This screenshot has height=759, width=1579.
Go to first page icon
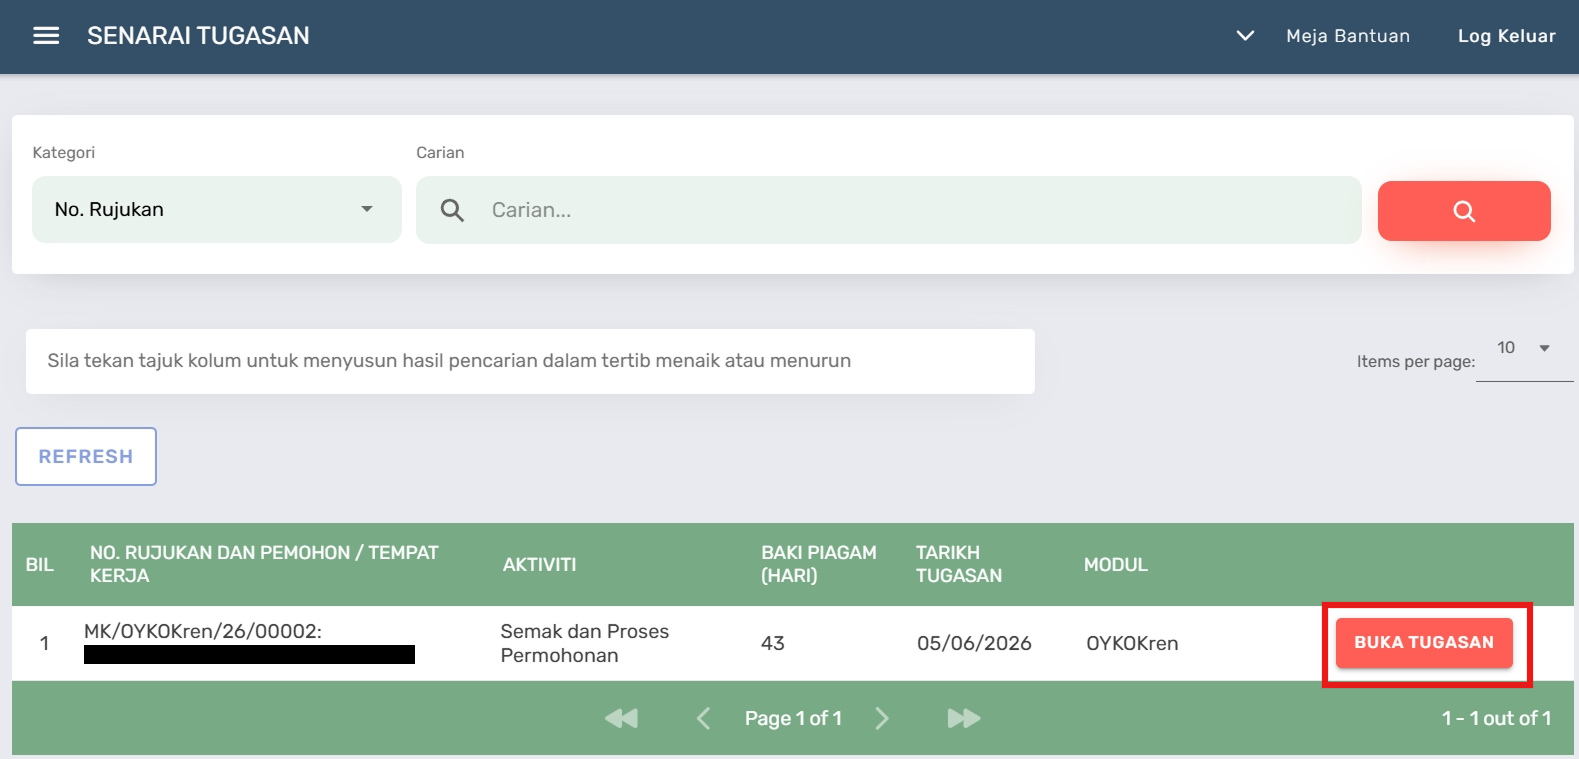pyautogui.click(x=621, y=718)
